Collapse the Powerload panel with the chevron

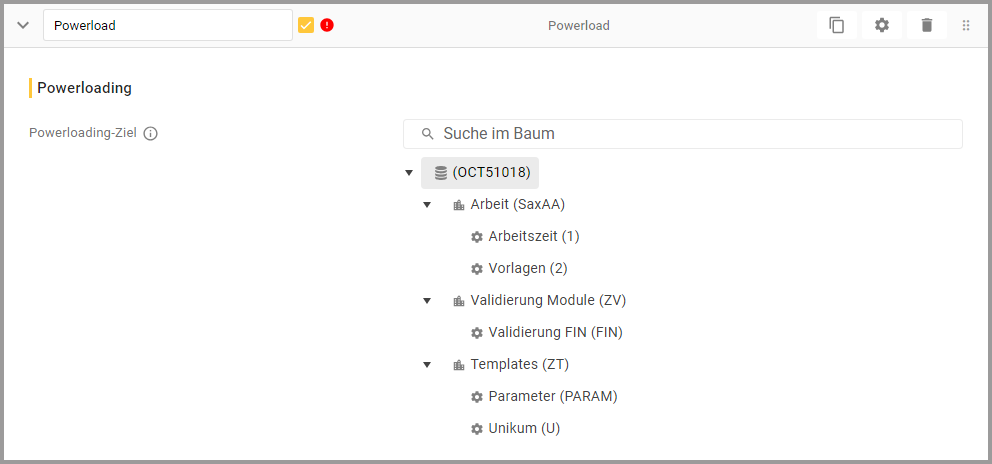tap(23, 25)
